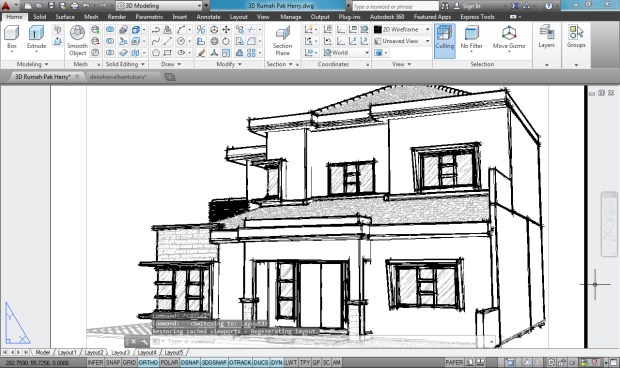Click the solid Subtract icon
The width and height of the screenshot is (620, 368).
[110, 41]
